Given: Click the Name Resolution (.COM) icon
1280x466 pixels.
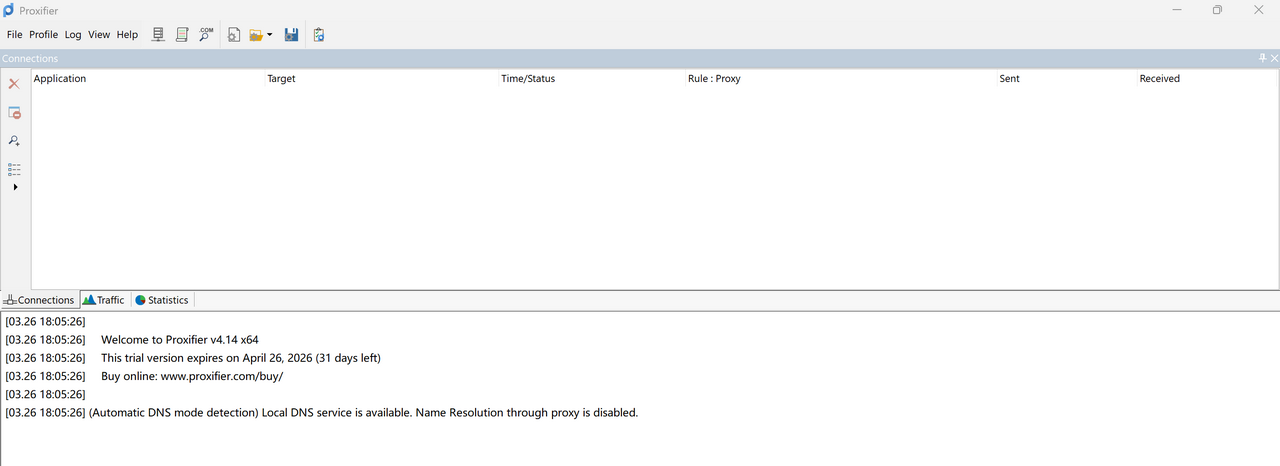Looking at the screenshot, I should click(206, 35).
